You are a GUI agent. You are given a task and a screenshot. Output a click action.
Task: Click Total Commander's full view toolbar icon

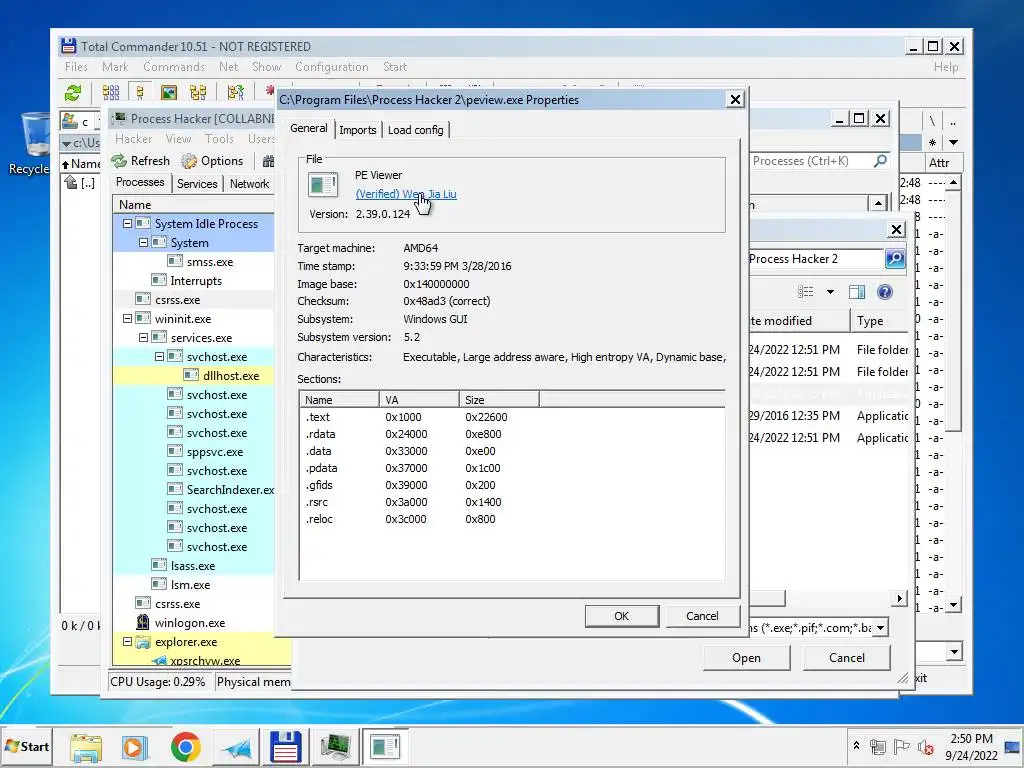pos(140,93)
